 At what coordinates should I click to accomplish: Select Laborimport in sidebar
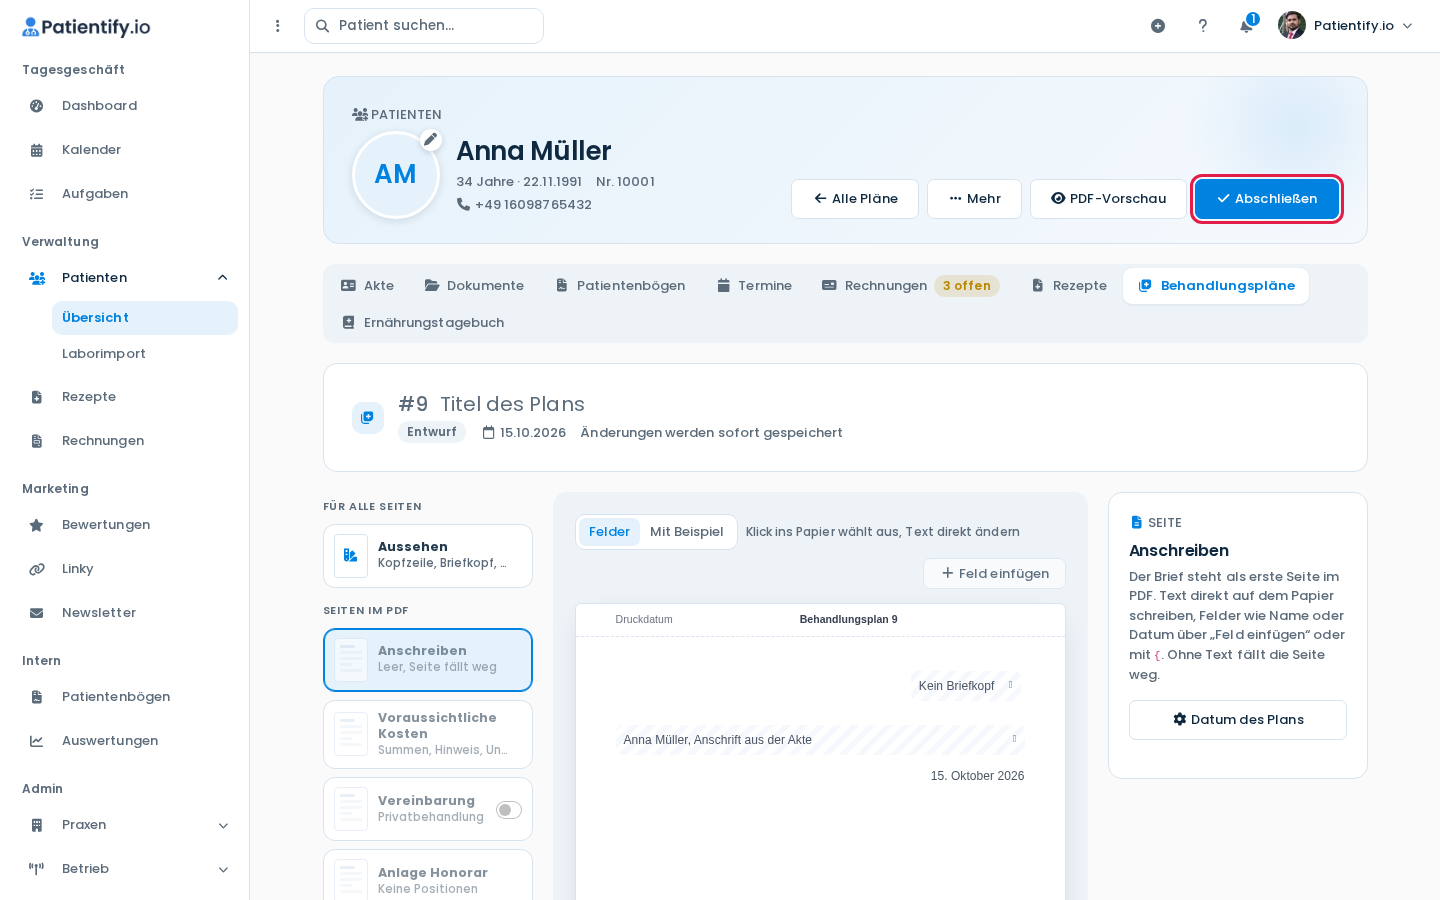(x=145, y=354)
